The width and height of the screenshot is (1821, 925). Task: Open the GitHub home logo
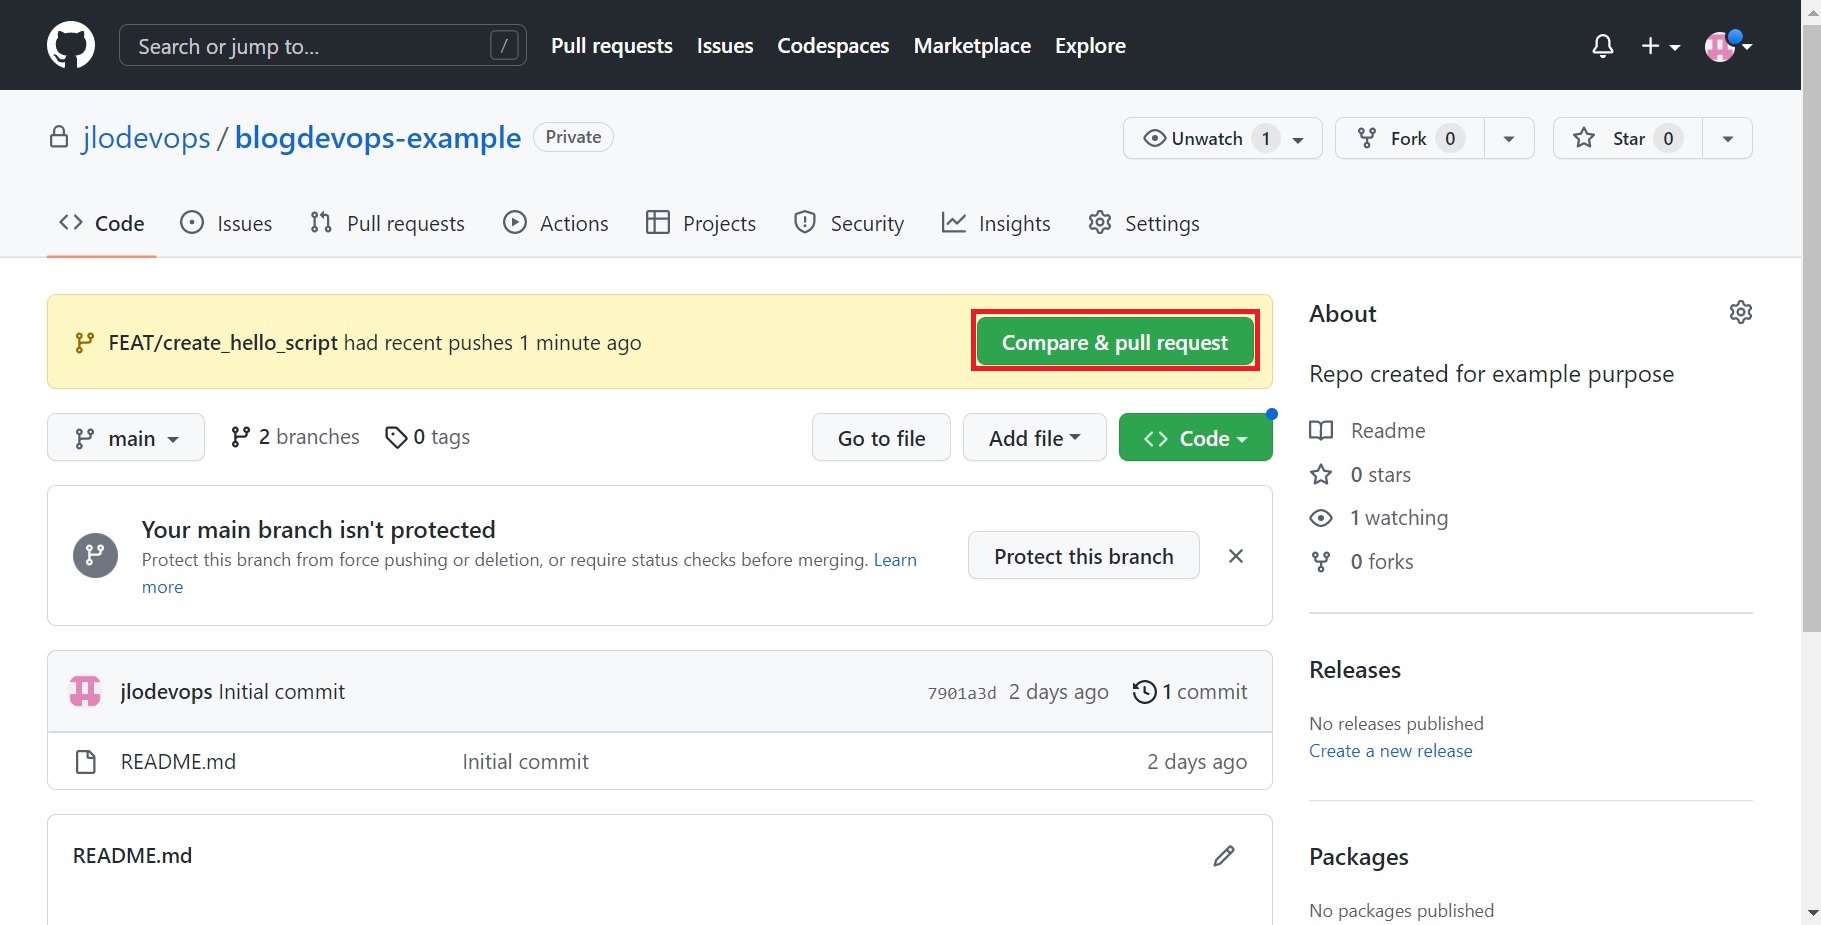(x=71, y=46)
